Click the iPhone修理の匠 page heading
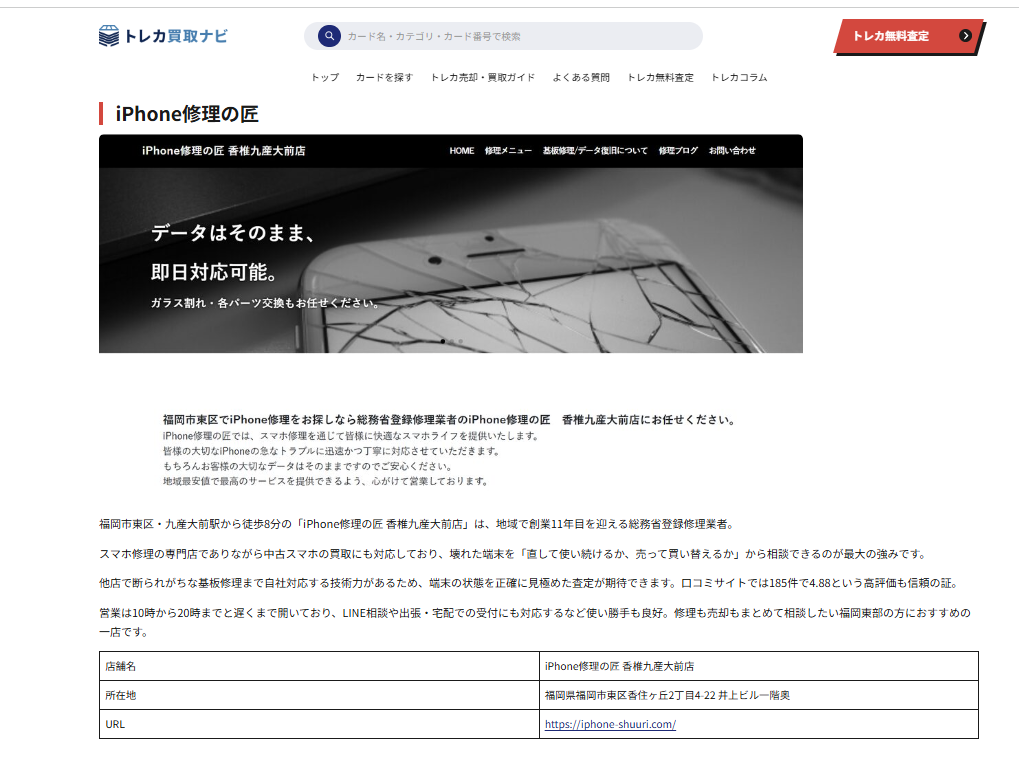The width and height of the screenshot is (1019, 773). point(187,114)
